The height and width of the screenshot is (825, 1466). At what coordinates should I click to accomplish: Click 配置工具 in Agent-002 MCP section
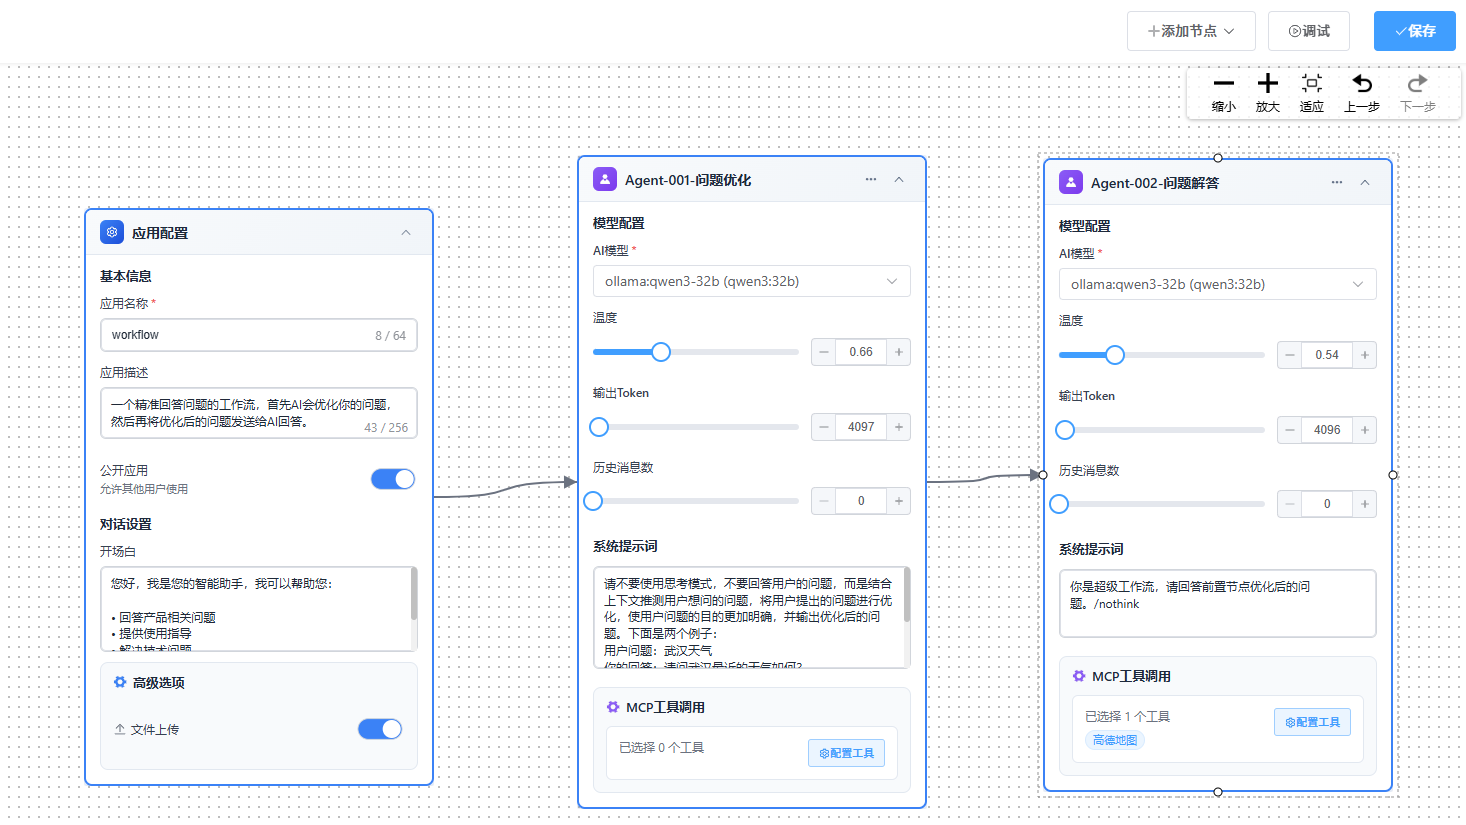[x=1312, y=722]
